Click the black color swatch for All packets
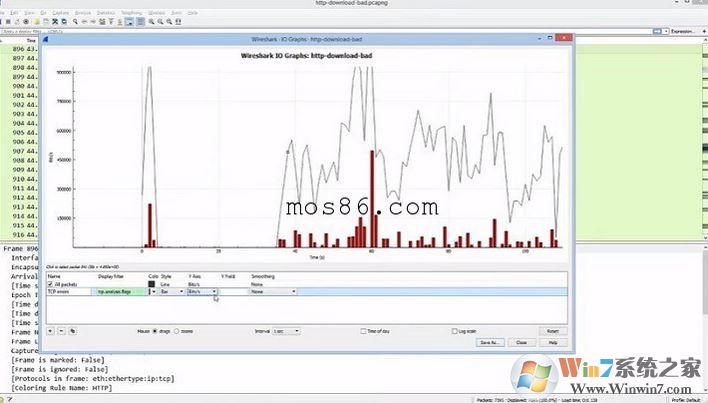Image resolution: width=708 pixels, height=403 pixels. (152, 284)
